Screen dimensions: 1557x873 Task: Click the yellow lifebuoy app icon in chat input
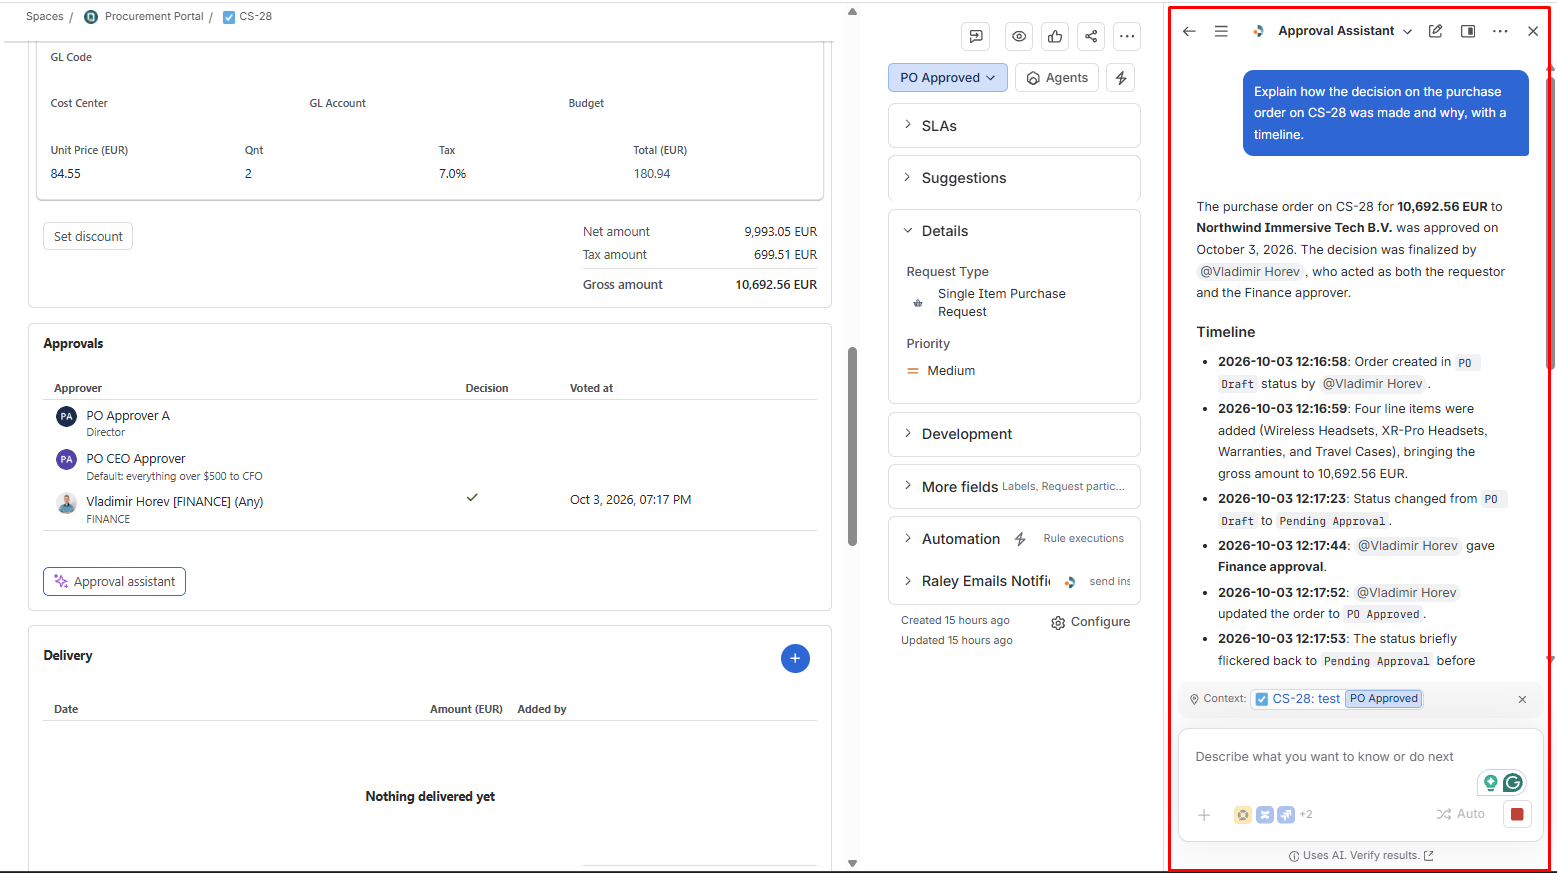click(x=1243, y=815)
